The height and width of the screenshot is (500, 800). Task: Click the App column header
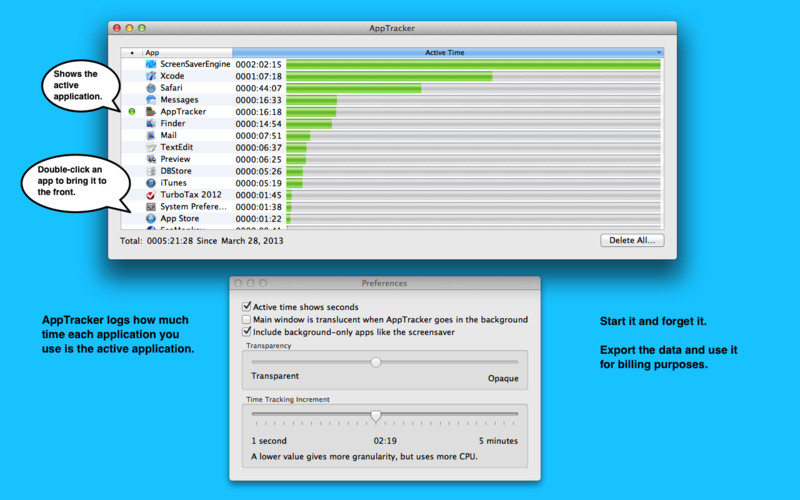point(188,53)
